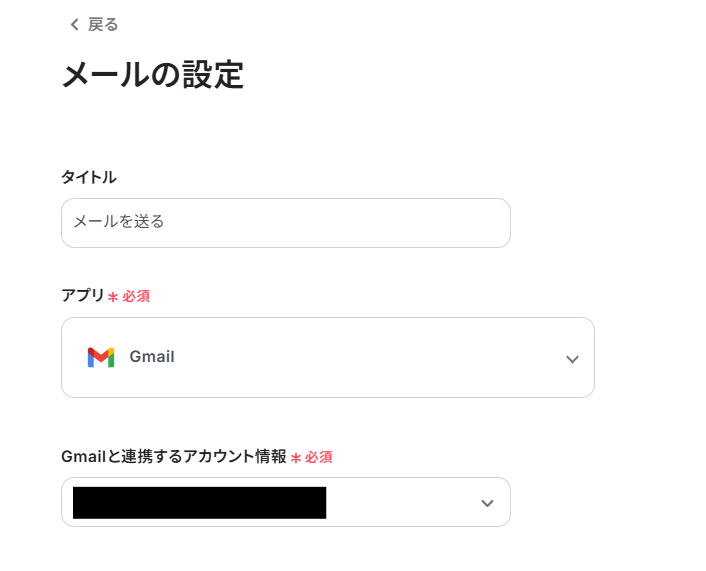Click 必須 text next to アカウント情報
Screen dimensions: 706x571
pyautogui.click(x=319, y=457)
